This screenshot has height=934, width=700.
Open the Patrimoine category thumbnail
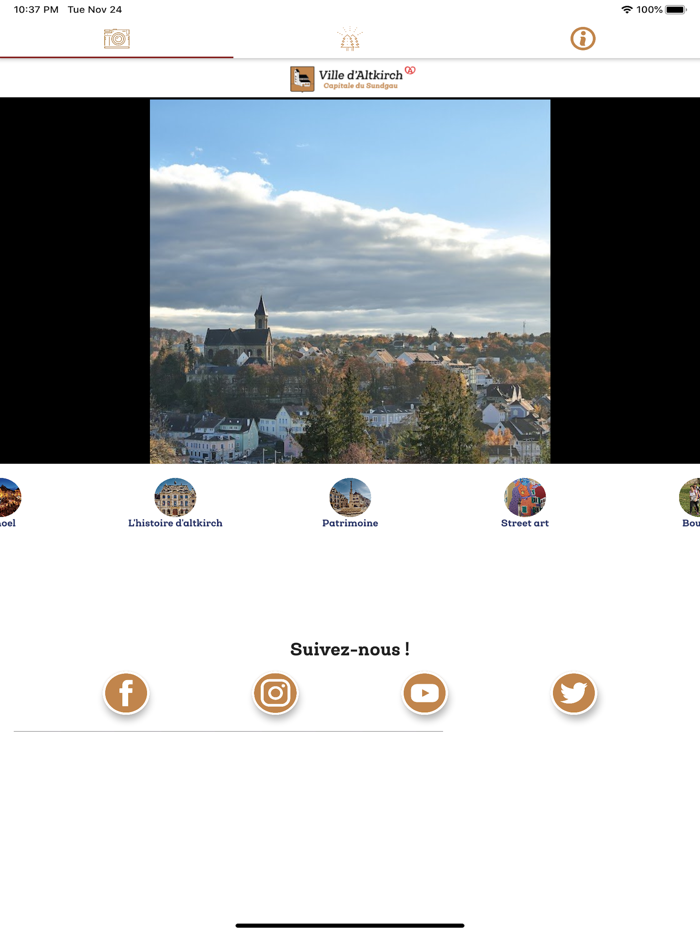tap(350, 497)
